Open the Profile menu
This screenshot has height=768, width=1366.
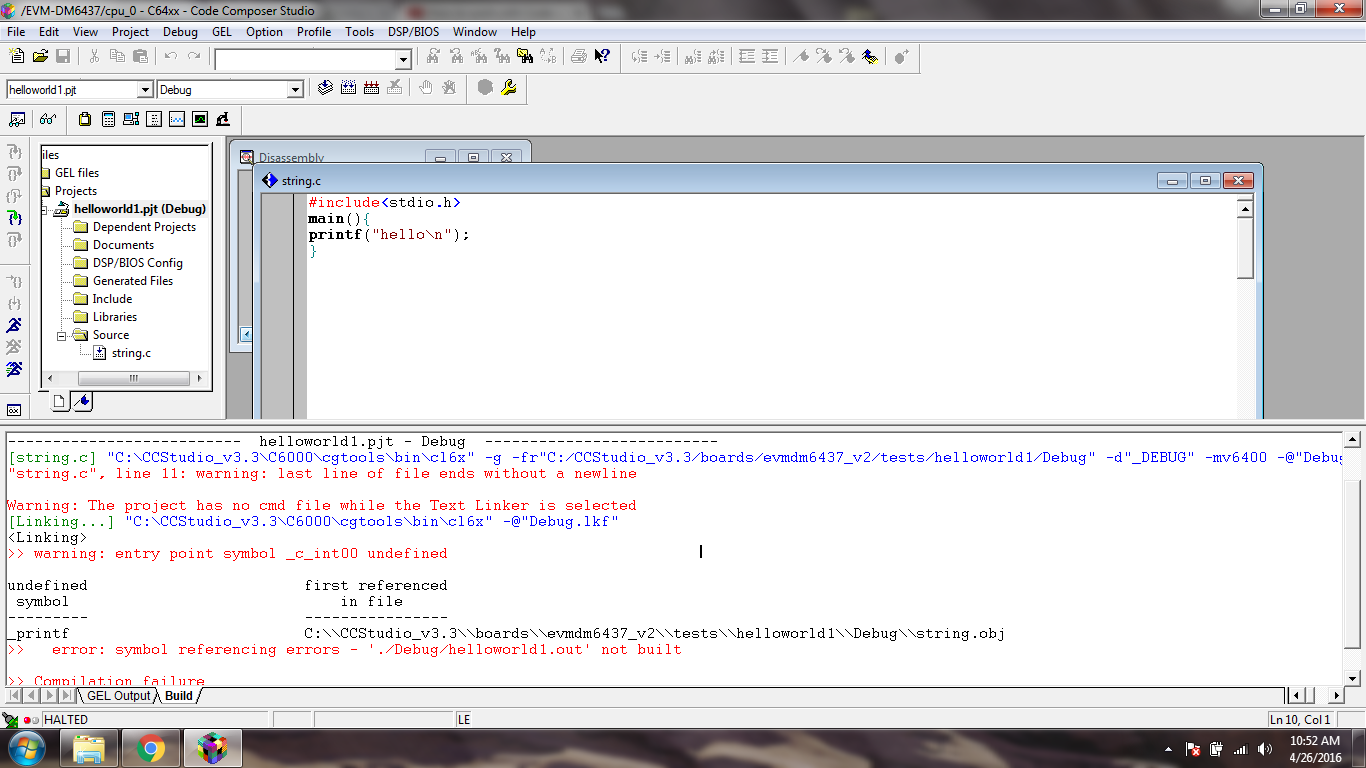(313, 32)
